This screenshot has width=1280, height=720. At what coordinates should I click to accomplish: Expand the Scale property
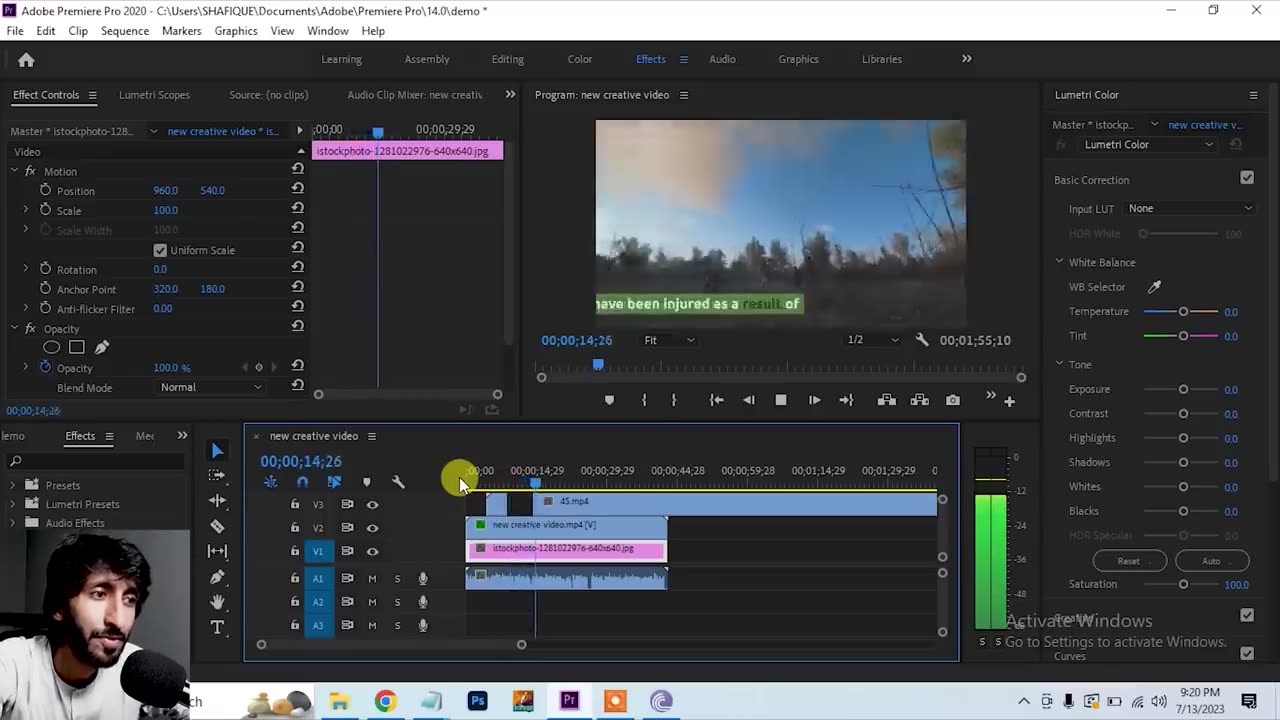tap(26, 210)
